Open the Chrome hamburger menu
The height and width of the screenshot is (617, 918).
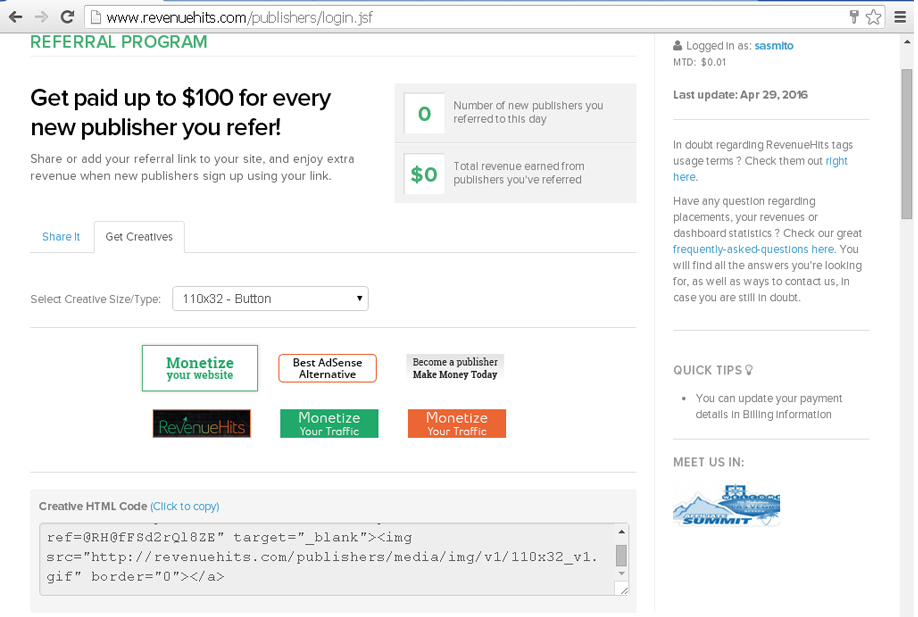[900, 17]
